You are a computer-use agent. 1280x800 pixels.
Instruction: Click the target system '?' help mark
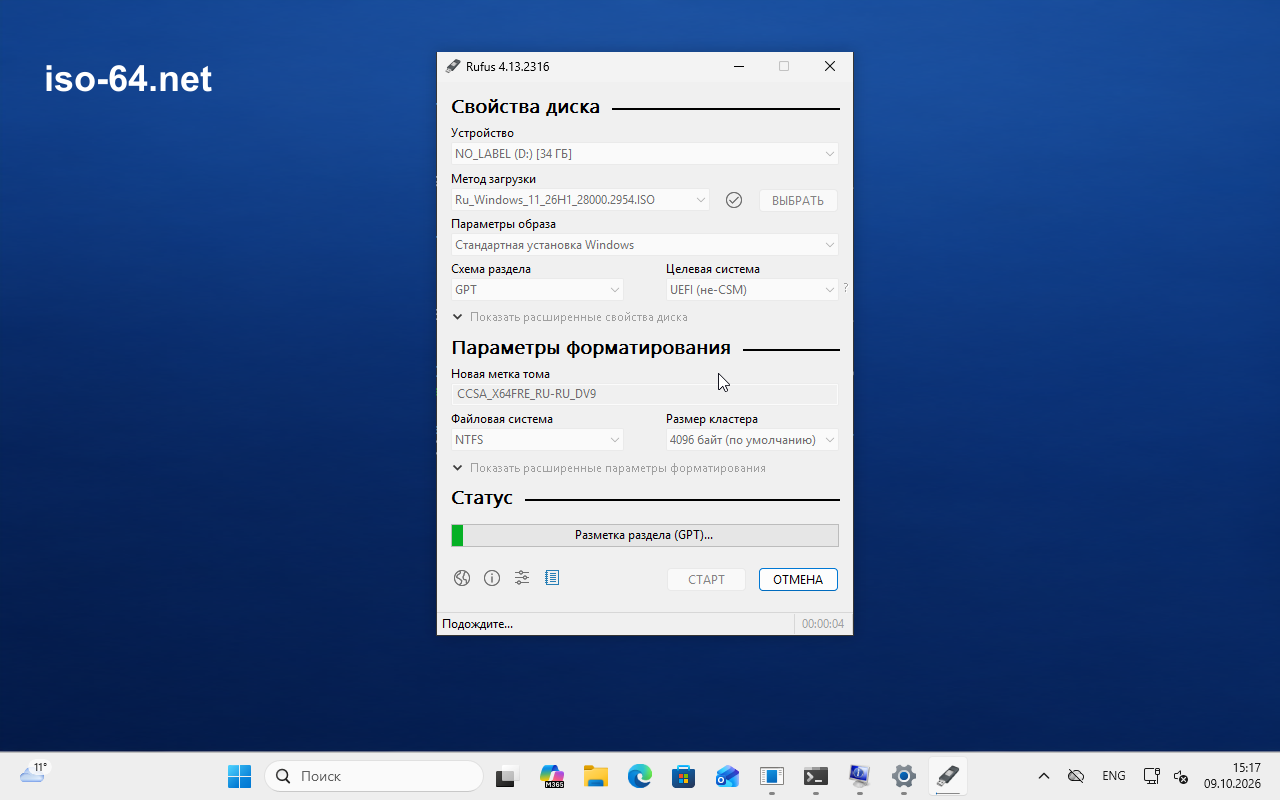tap(845, 288)
